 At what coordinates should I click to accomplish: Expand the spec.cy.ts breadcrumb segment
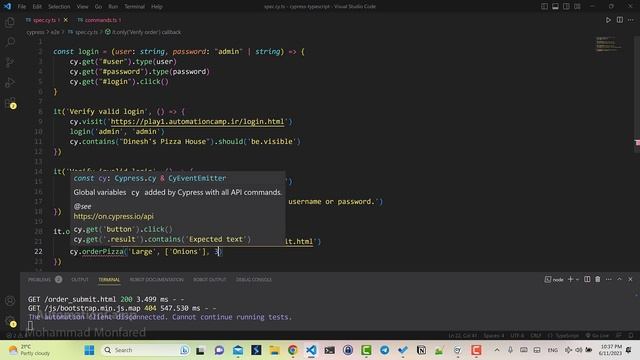83,32
